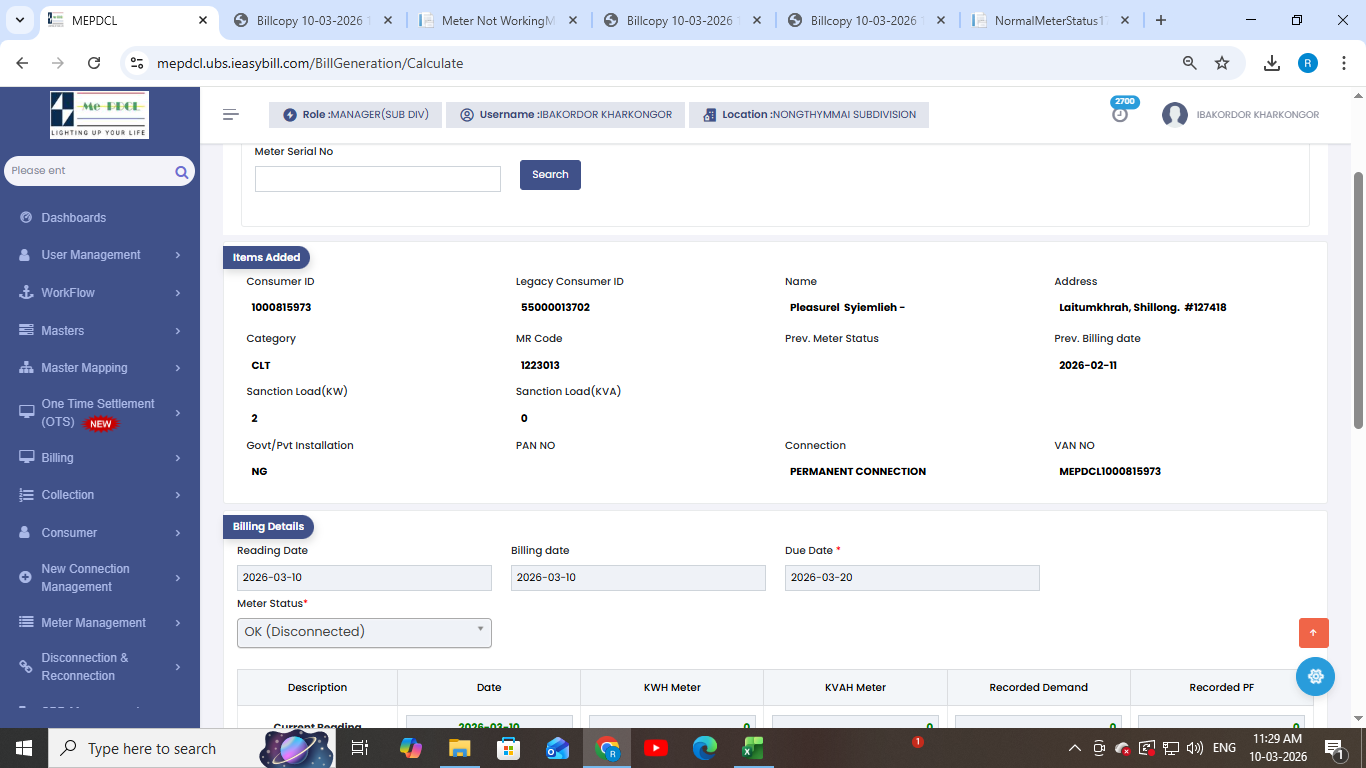
Task: Open the notification clock icon with 2700 badge
Action: 1120,114
